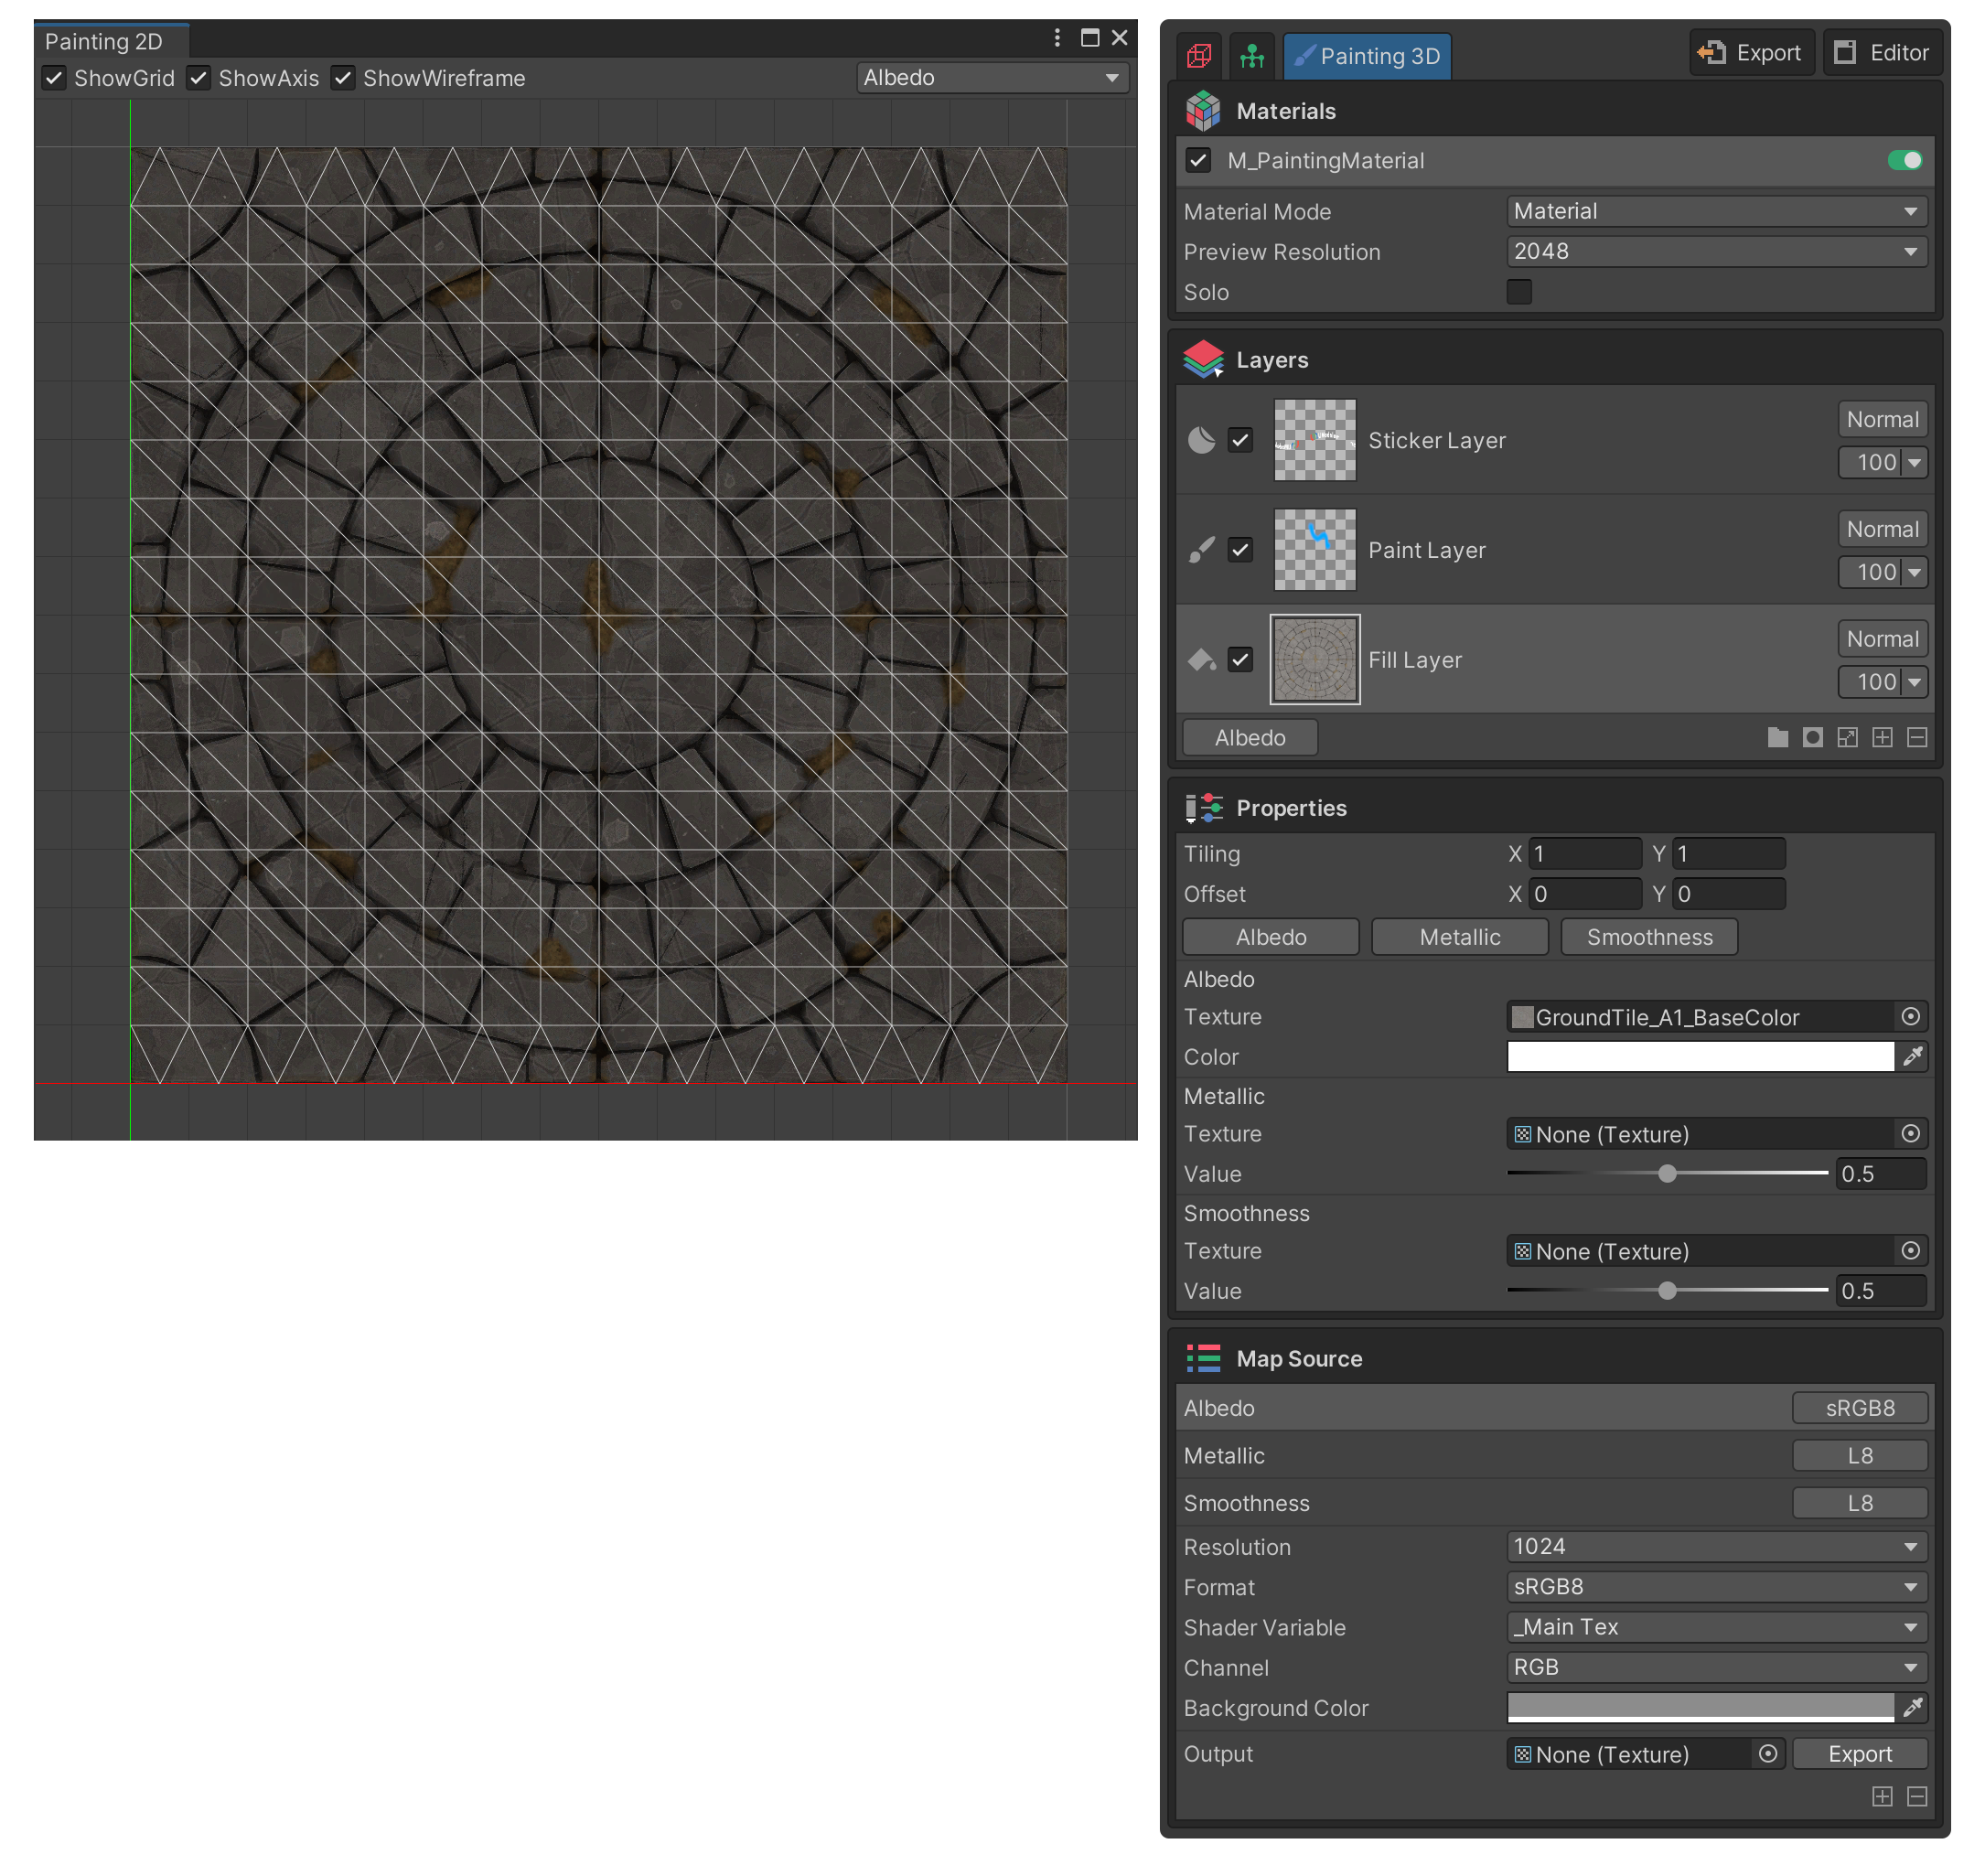
Task: Toggle the M_PaintingMaterial checkbox
Action: (1197, 160)
